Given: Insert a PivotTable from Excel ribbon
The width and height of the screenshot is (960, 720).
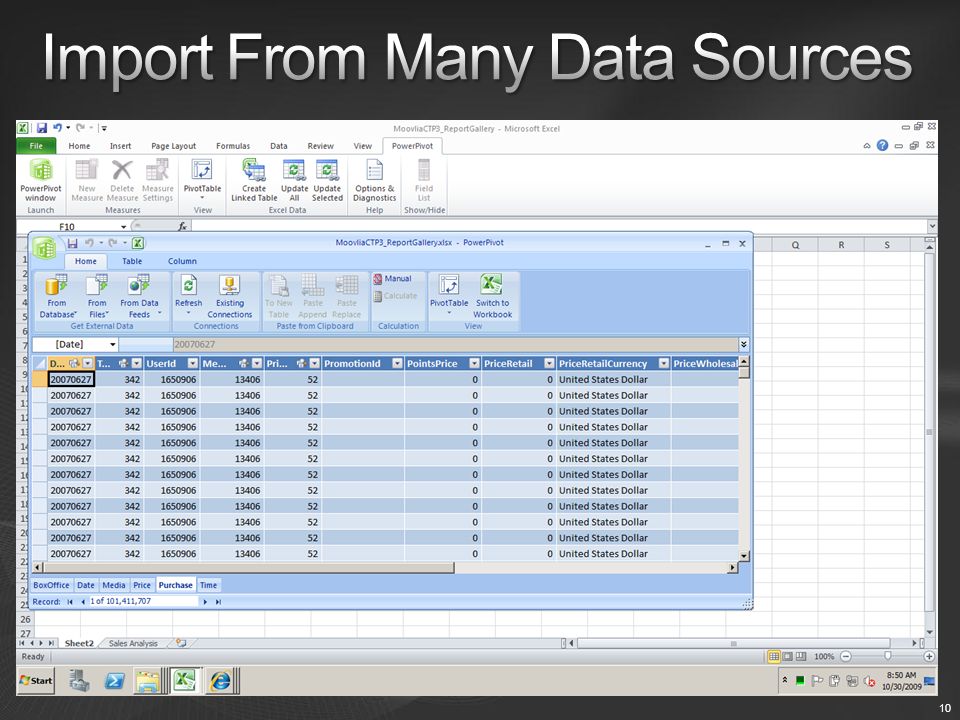Looking at the screenshot, I should click(202, 179).
